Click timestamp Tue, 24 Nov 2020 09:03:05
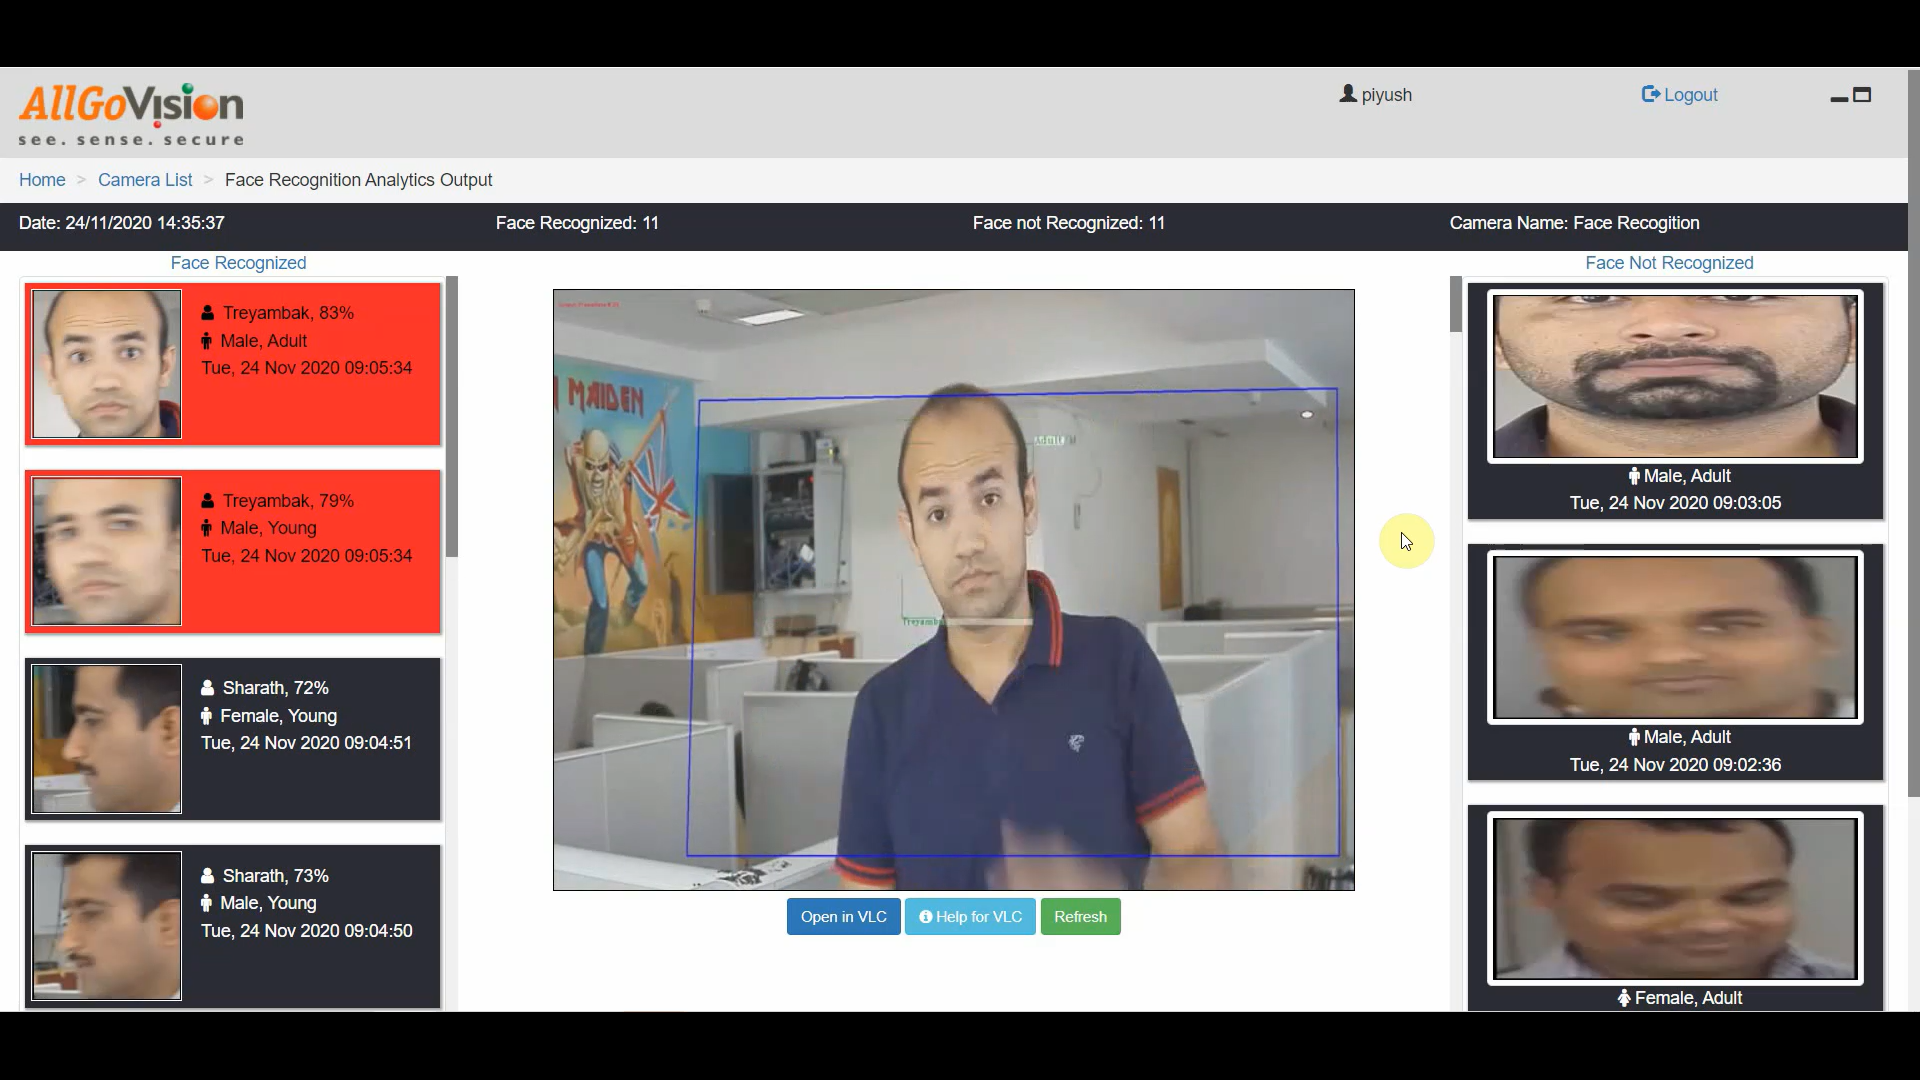The height and width of the screenshot is (1080, 1920). (x=1675, y=503)
